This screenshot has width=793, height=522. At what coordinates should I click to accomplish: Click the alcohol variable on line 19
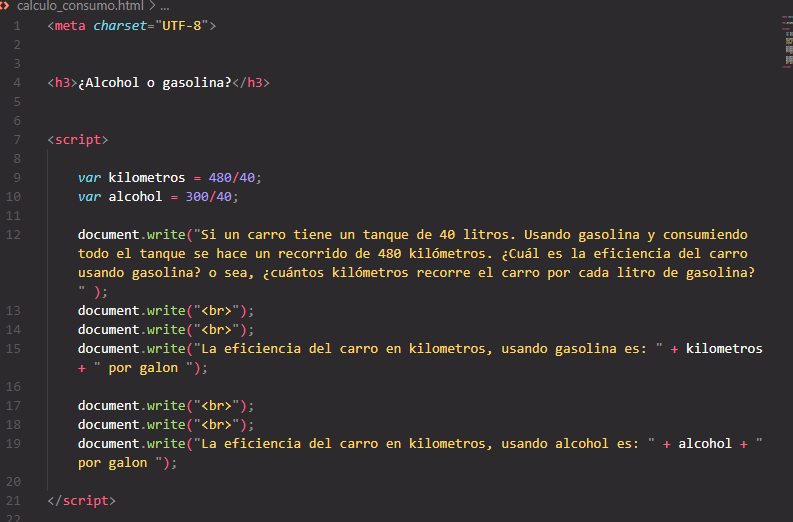(x=705, y=444)
